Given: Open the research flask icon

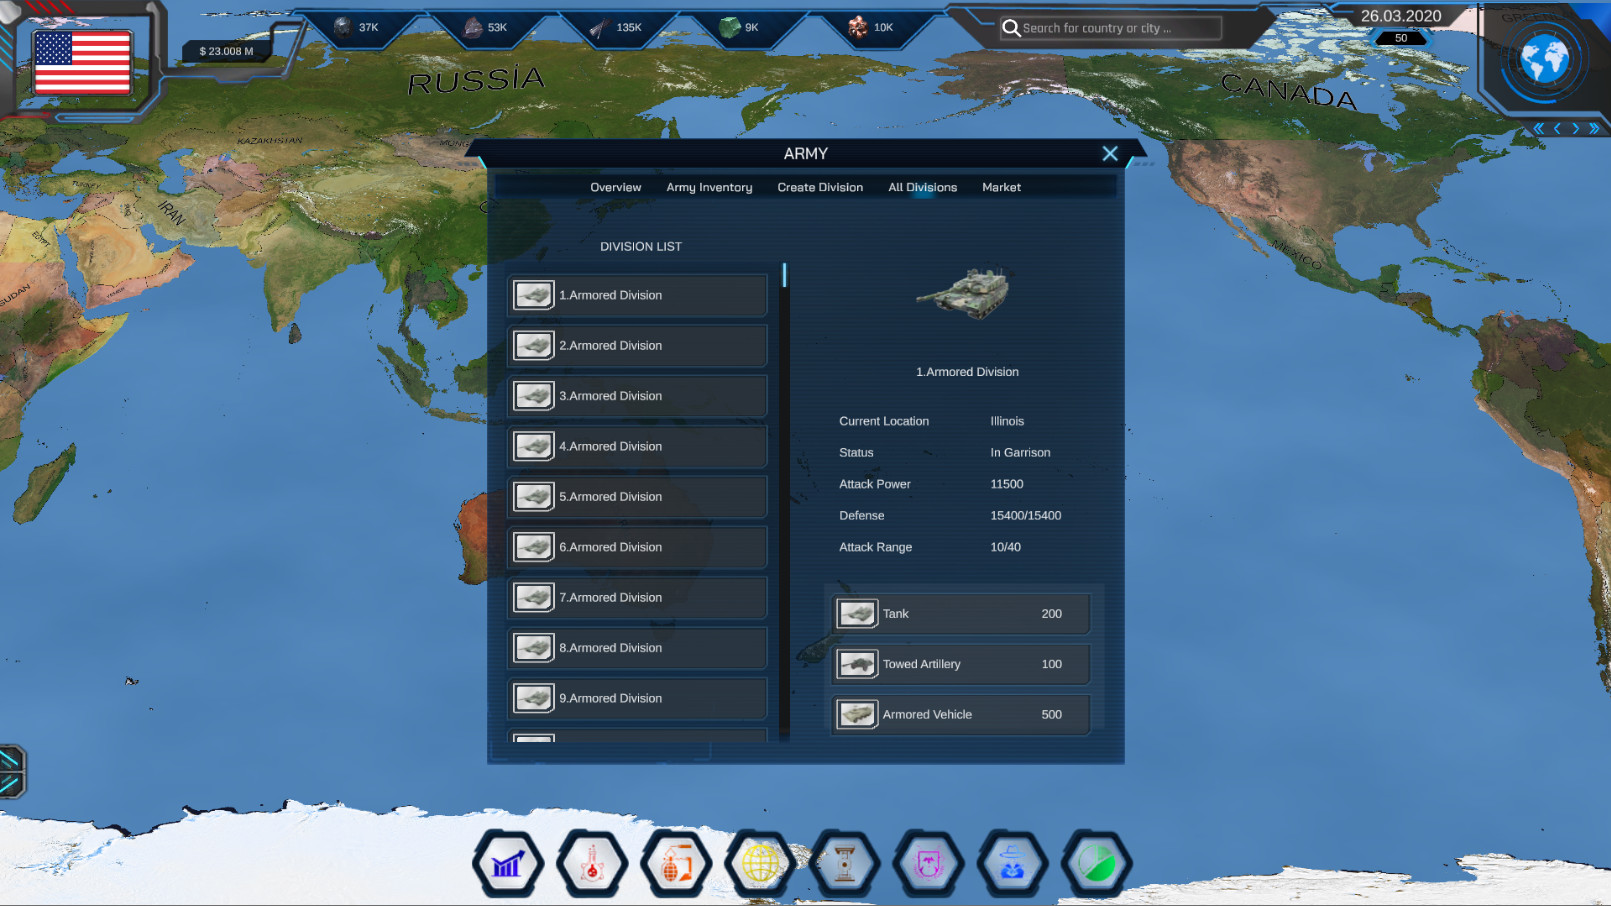Looking at the screenshot, I should (x=592, y=864).
